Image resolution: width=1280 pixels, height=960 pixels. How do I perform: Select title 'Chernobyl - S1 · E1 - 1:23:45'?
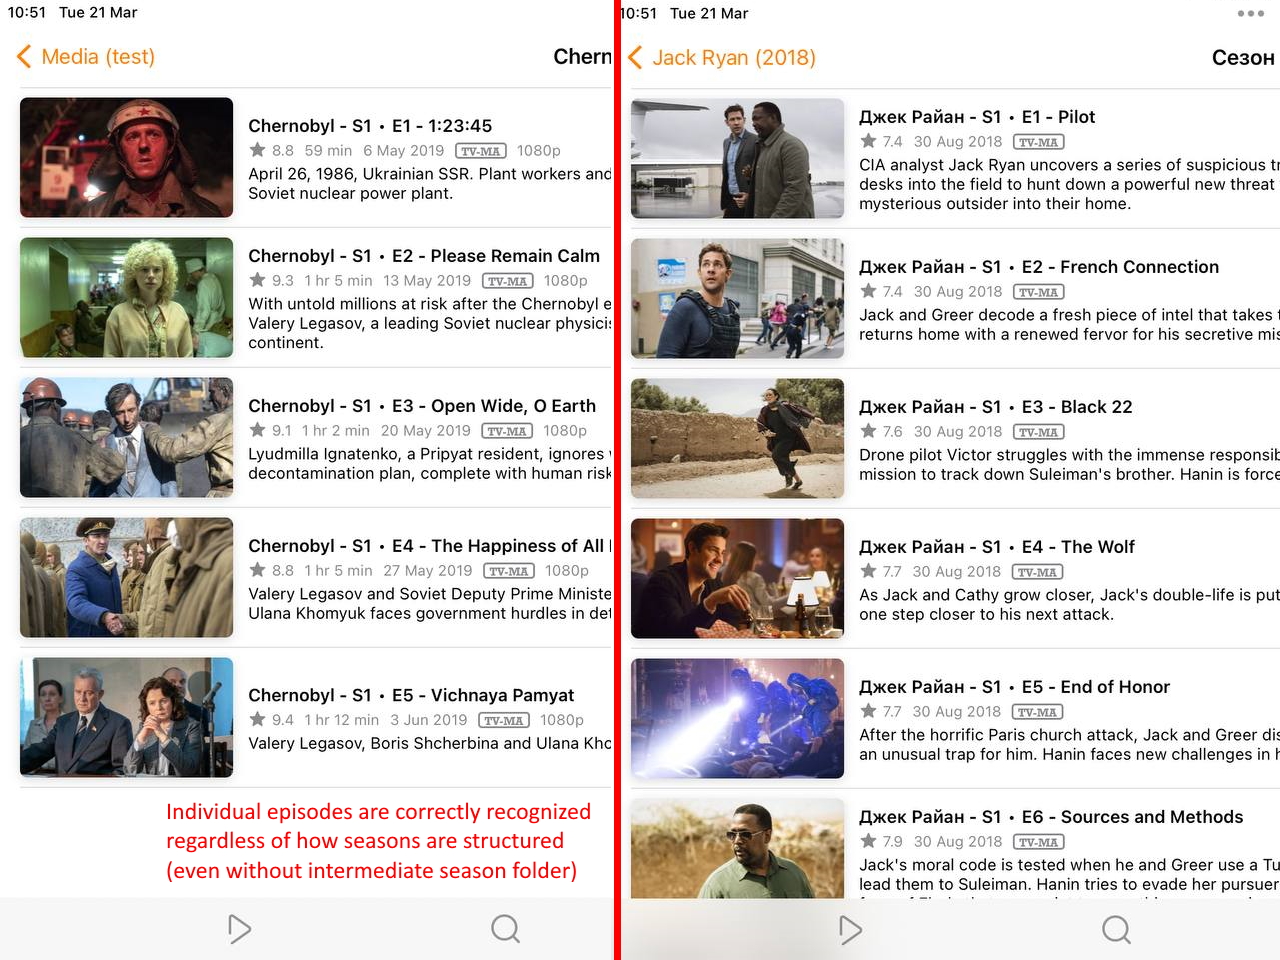[x=370, y=126]
